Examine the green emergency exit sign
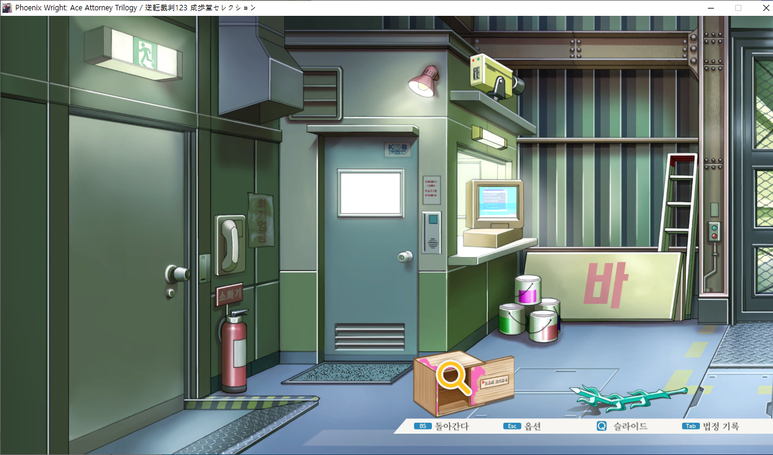 tap(133, 53)
